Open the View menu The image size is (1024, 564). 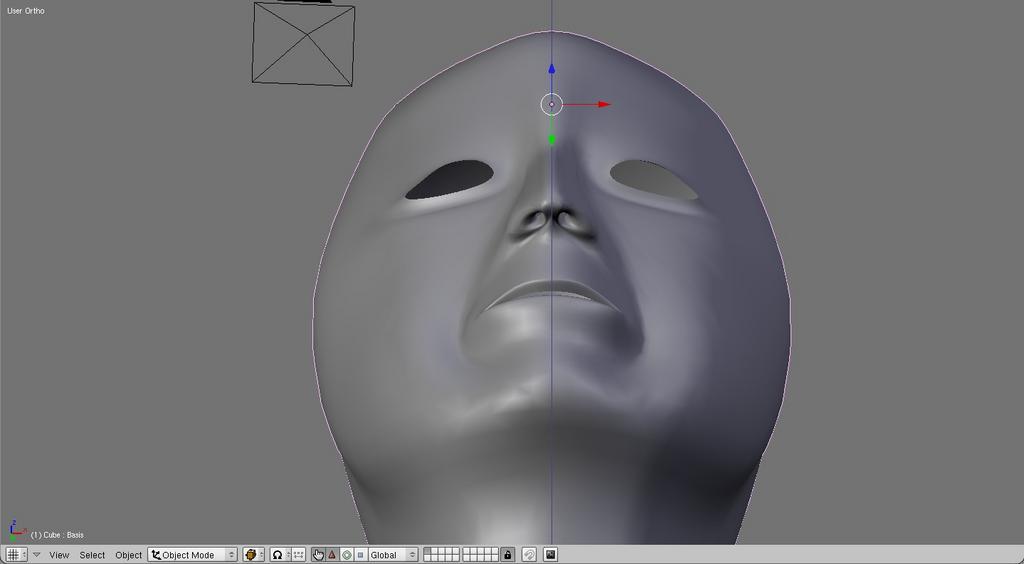59,555
